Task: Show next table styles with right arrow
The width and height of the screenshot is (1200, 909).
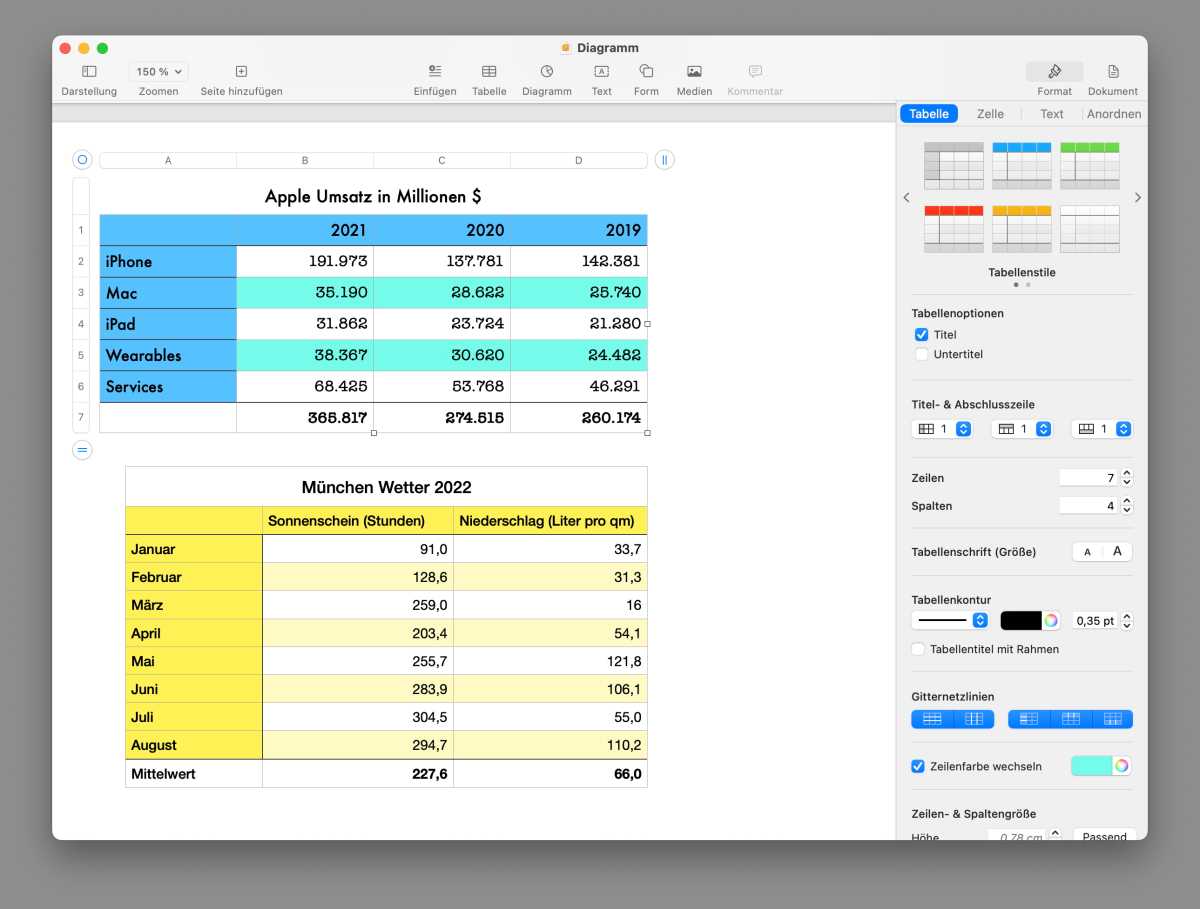Action: pyautogui.click(x=1137, y=198)
